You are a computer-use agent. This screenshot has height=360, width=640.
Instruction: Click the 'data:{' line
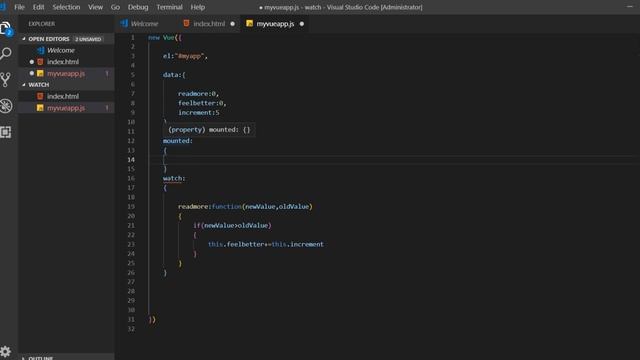pos(174,75)
